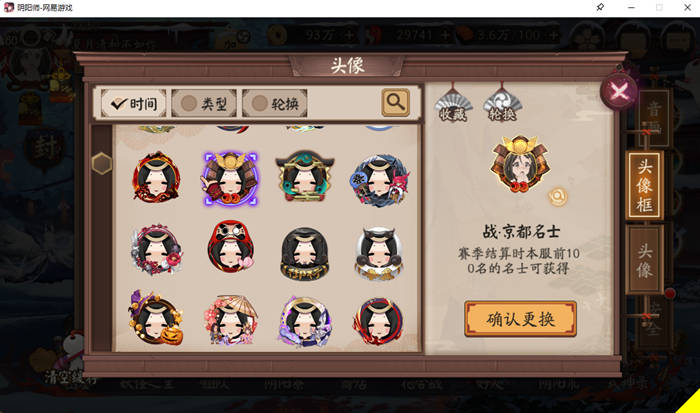Switch to the 头像 side tab
Image resolution: width=700 pixels, height=413 pixels.
tap(644, 260)
